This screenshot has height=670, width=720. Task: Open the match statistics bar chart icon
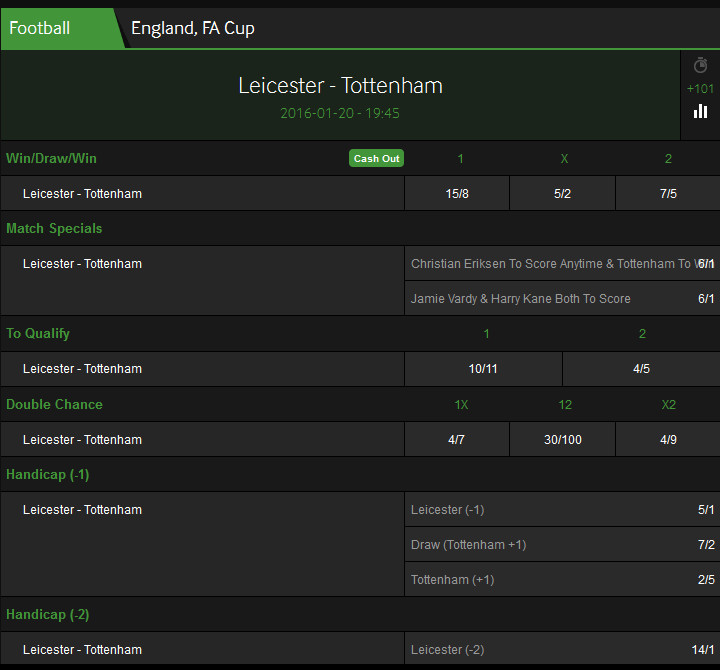pos(700,111)
